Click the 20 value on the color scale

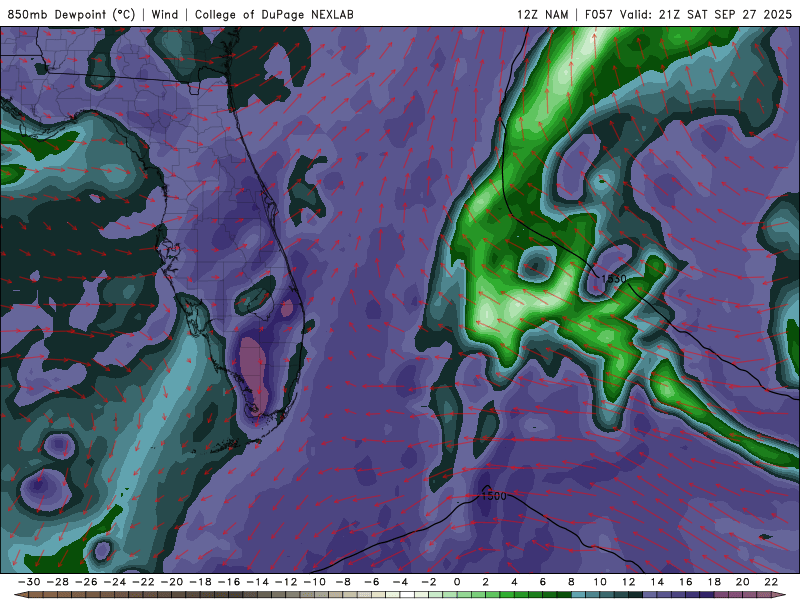(743, 582)
